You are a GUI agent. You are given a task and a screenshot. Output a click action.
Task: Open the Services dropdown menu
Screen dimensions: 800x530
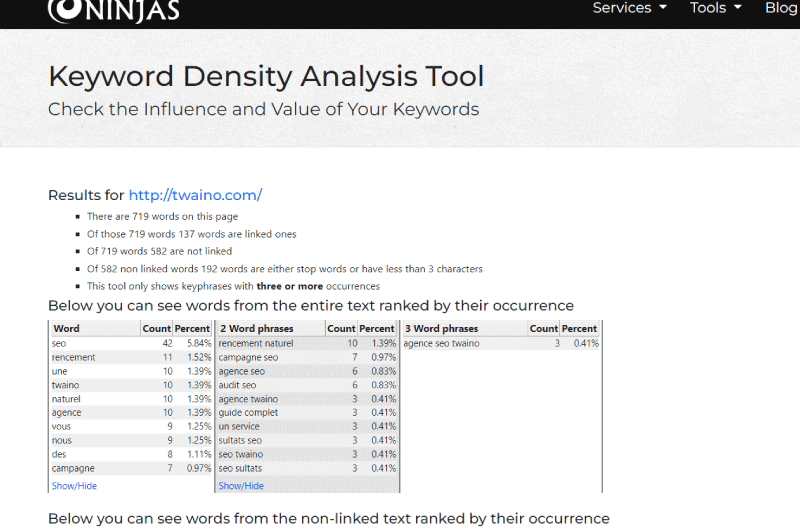click(x=629, y=8)
